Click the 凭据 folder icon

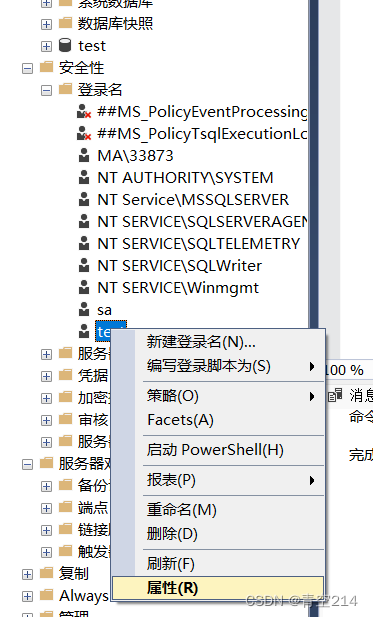tap(65, 376)
